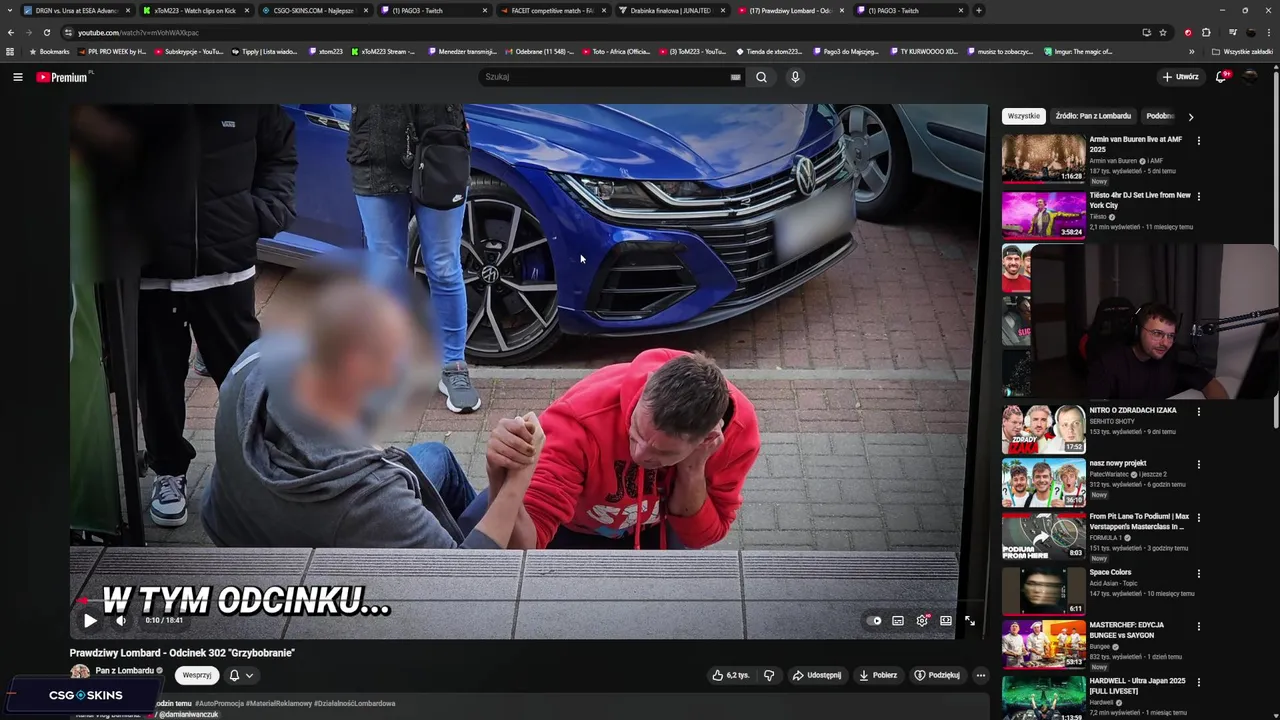Open more actions three-dot menu under video
Viewport: 1280px width, 720px height.
point(980,675)
